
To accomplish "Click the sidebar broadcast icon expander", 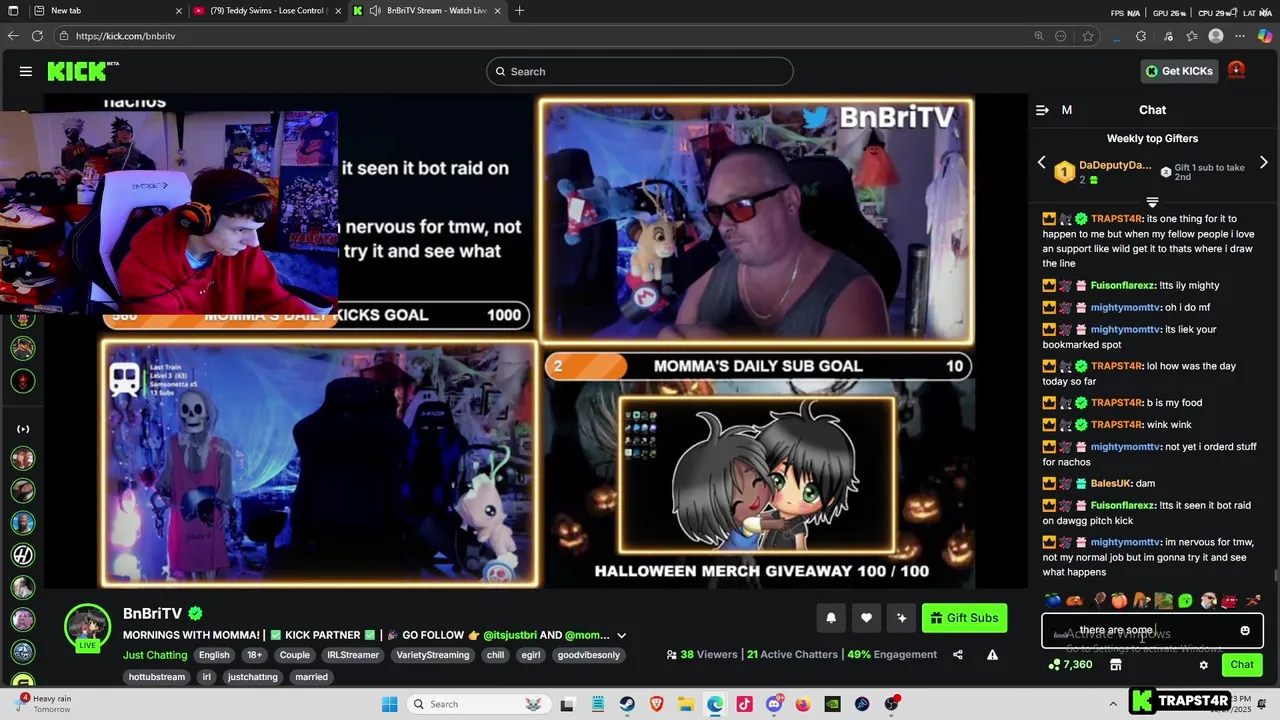I will [x=23, y=429].
